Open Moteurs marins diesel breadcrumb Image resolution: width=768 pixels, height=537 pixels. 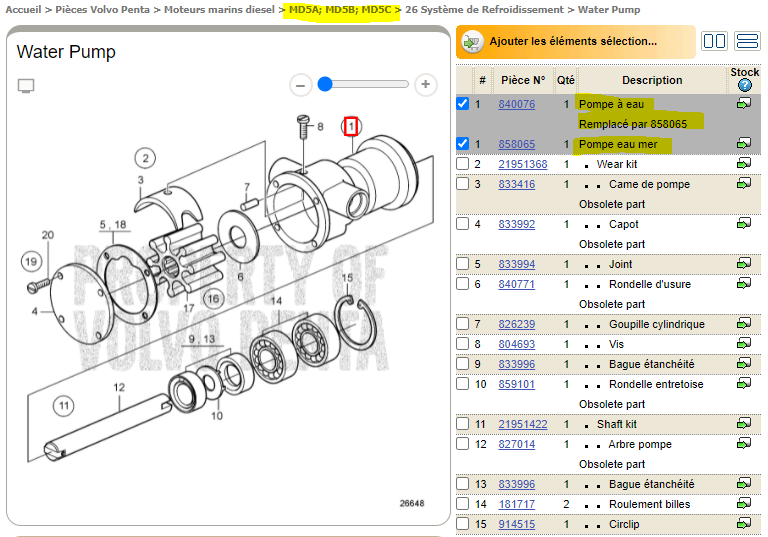pos(219,10)
